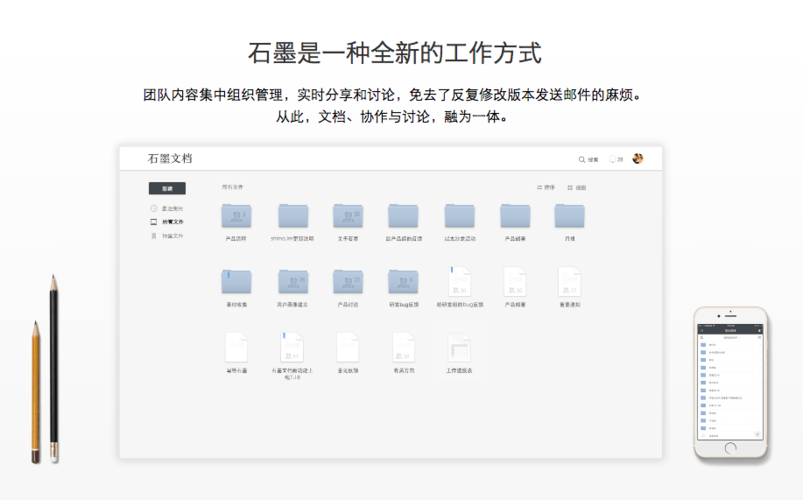Open the 素材收集 folder with blue marker
The height and width of the screenshot is (500, 803).
click(x=236, y=282)
